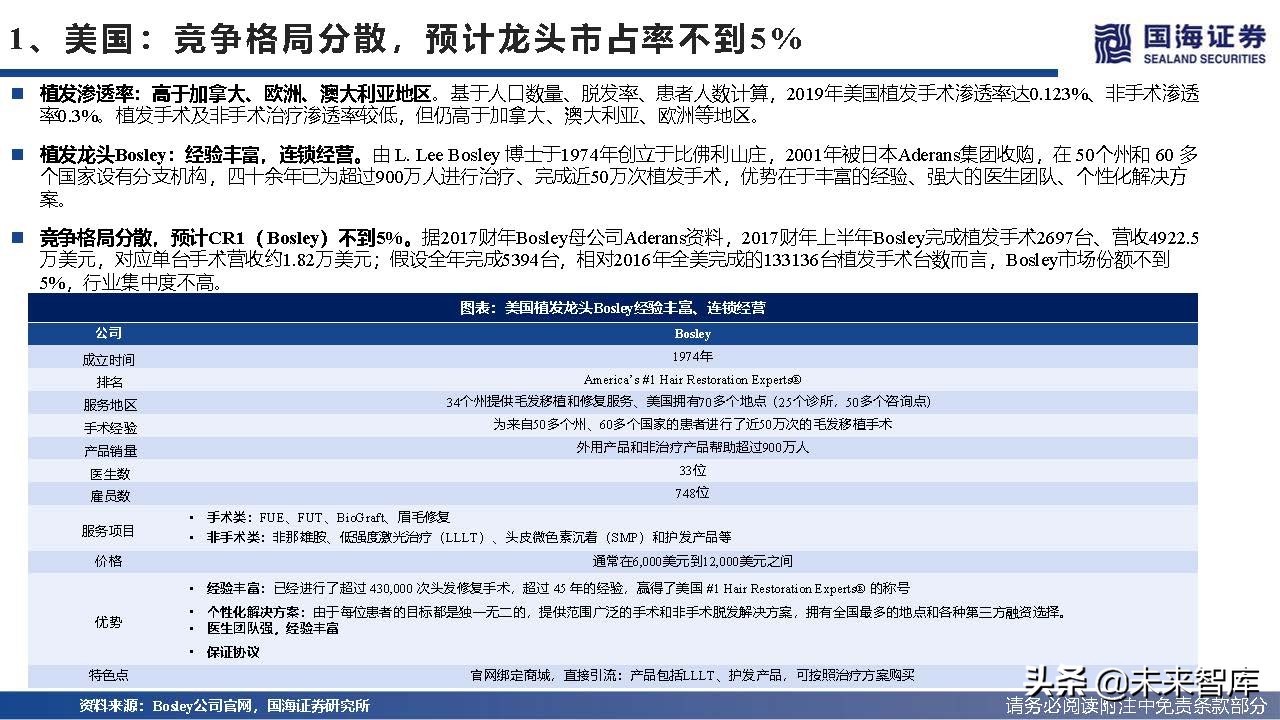Screen dimensions: 1280x720
Task: Select the 公司 column header cell
Action: [108, 333]
